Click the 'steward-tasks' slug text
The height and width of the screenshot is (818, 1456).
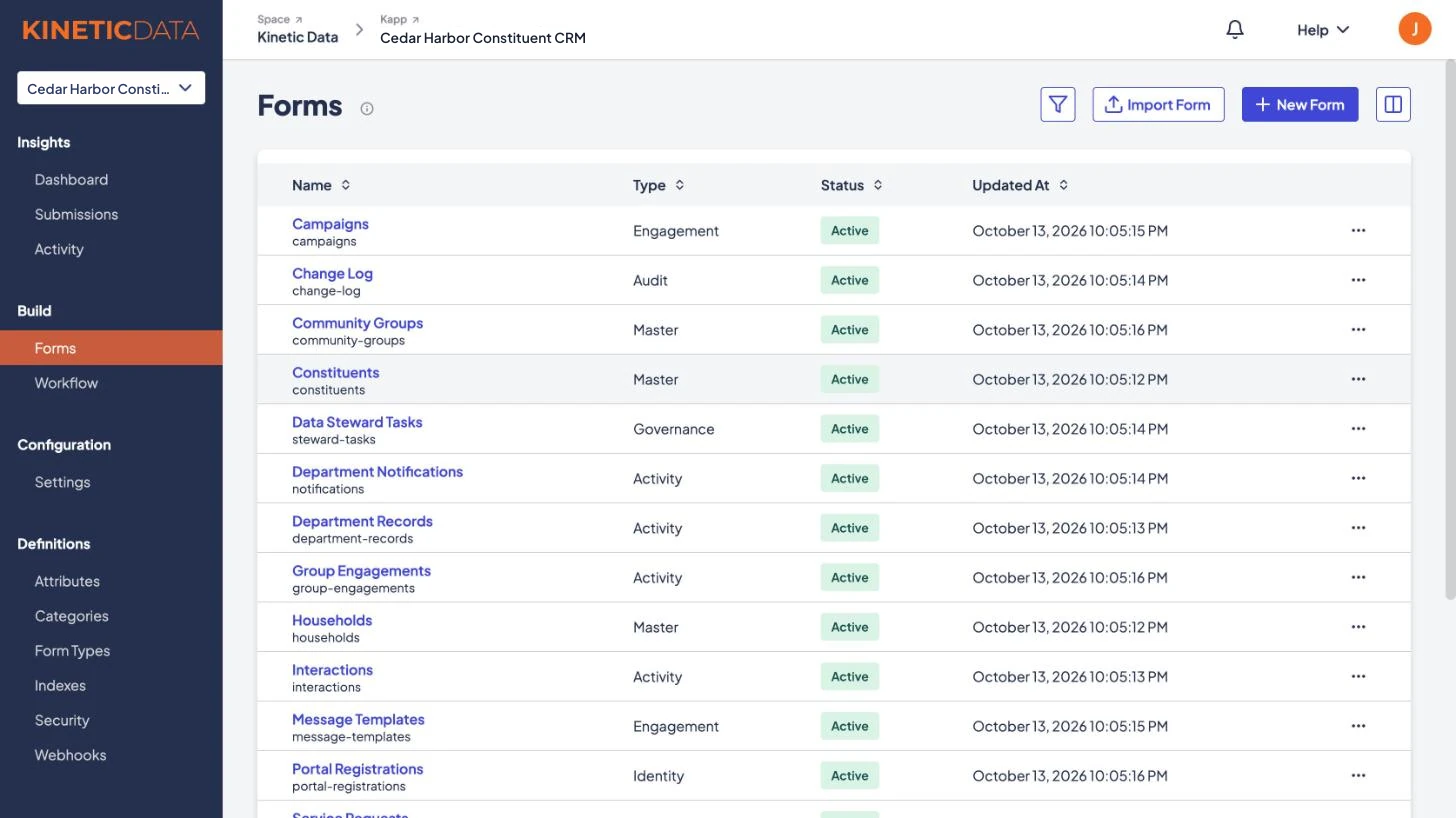334,440
